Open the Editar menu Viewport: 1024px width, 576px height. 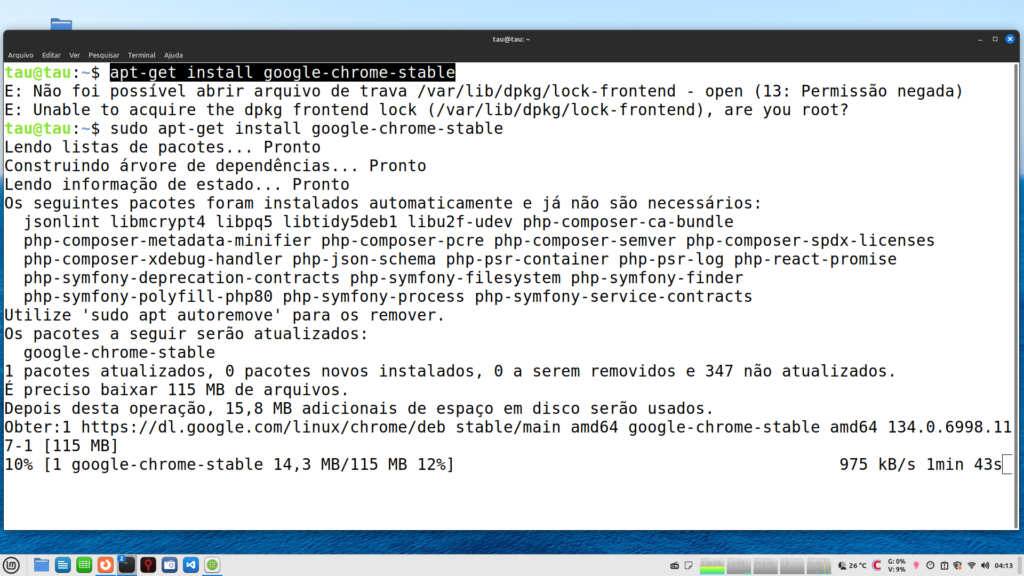(50, 55)
